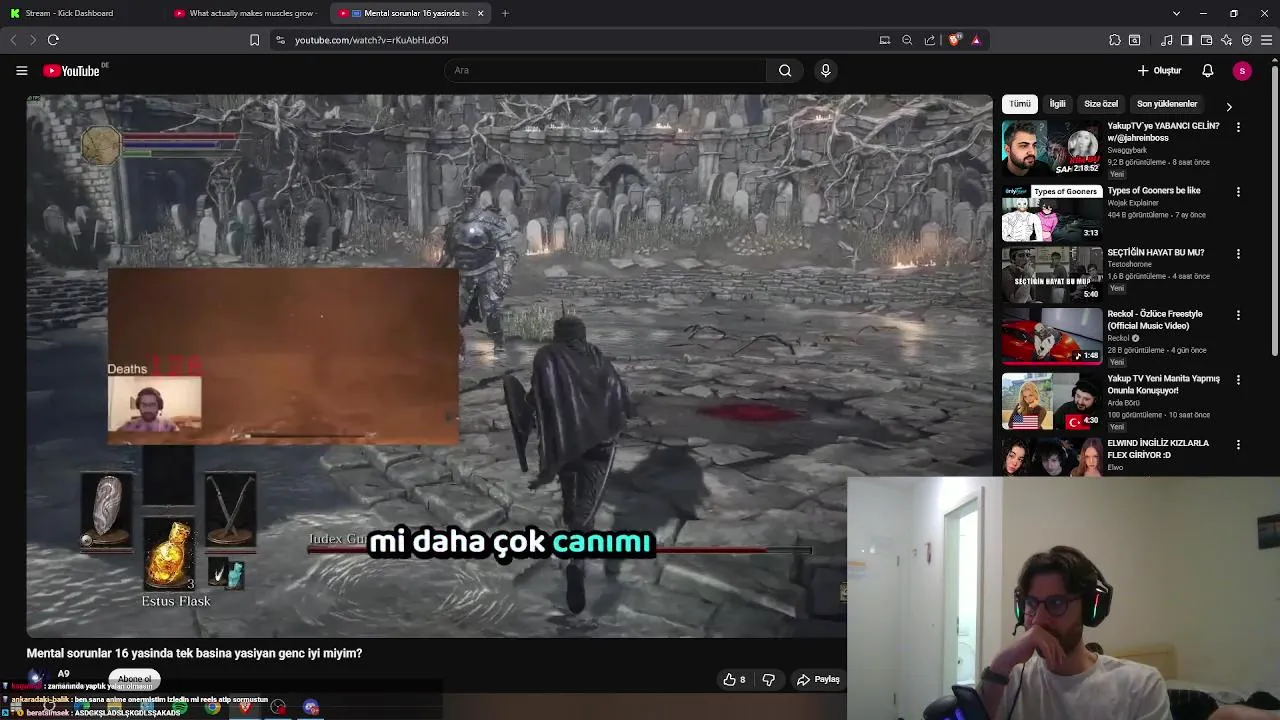This screenshot has height=720, width=1280.
Task: Open options for ELWIND İNGİLİZ KIZLARLA video
Action: click(1238, 444)
